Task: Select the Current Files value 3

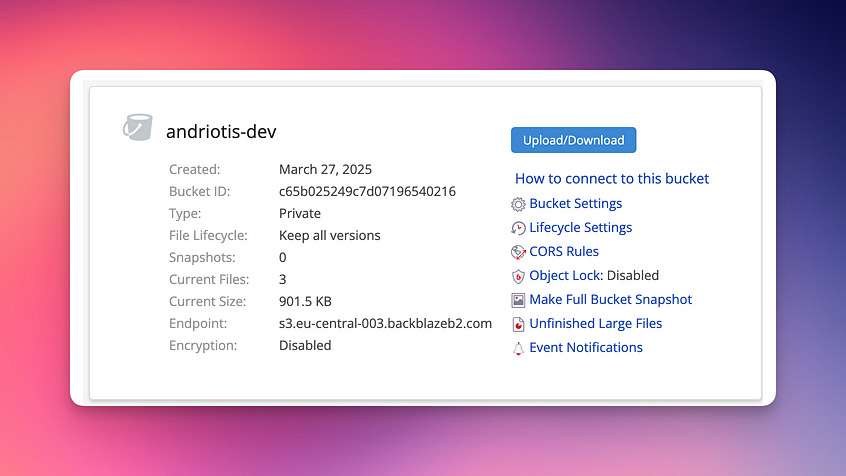Action: point(283,280)
